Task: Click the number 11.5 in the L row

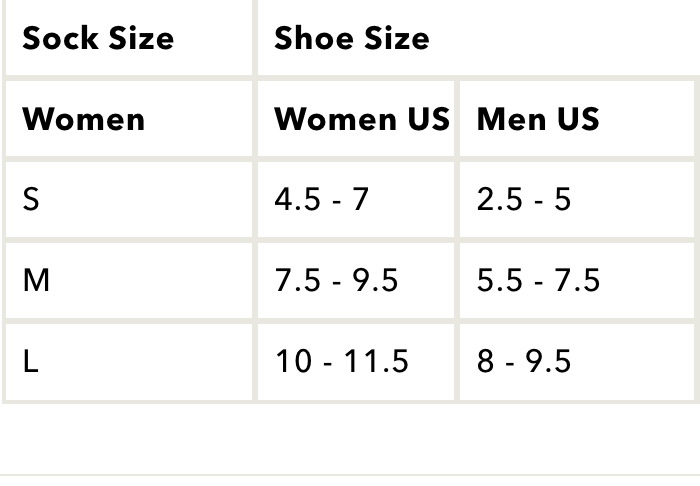Action: [x=375, y=361]
